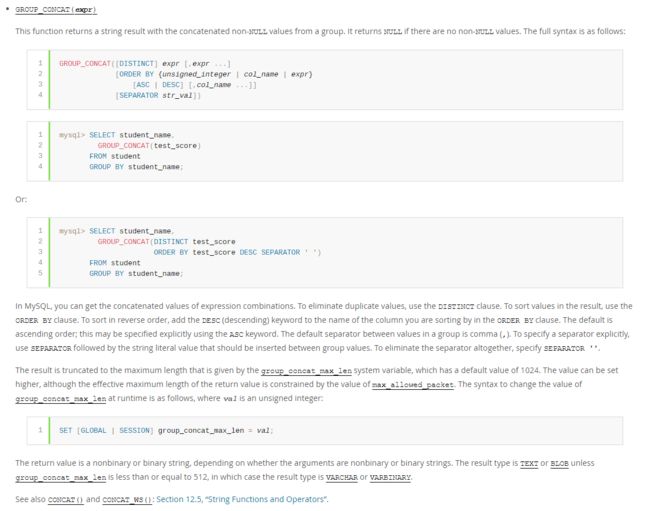
Task: Click the GROUP_CONCAT([DISTINCT] keyword in syntax block
Action: [108, 63]
